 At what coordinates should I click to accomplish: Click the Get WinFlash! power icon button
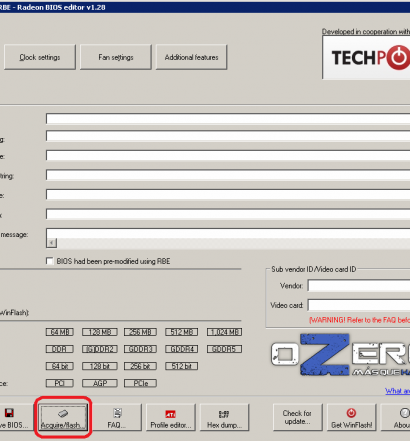click(352, 417)
